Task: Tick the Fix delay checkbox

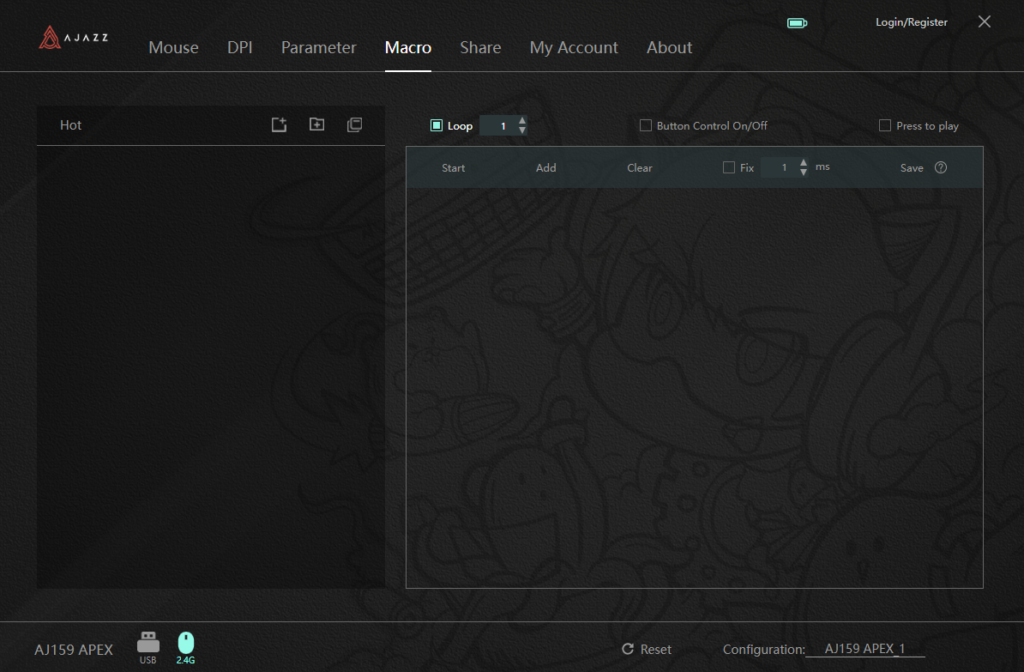Action: [x=728, y=168]
